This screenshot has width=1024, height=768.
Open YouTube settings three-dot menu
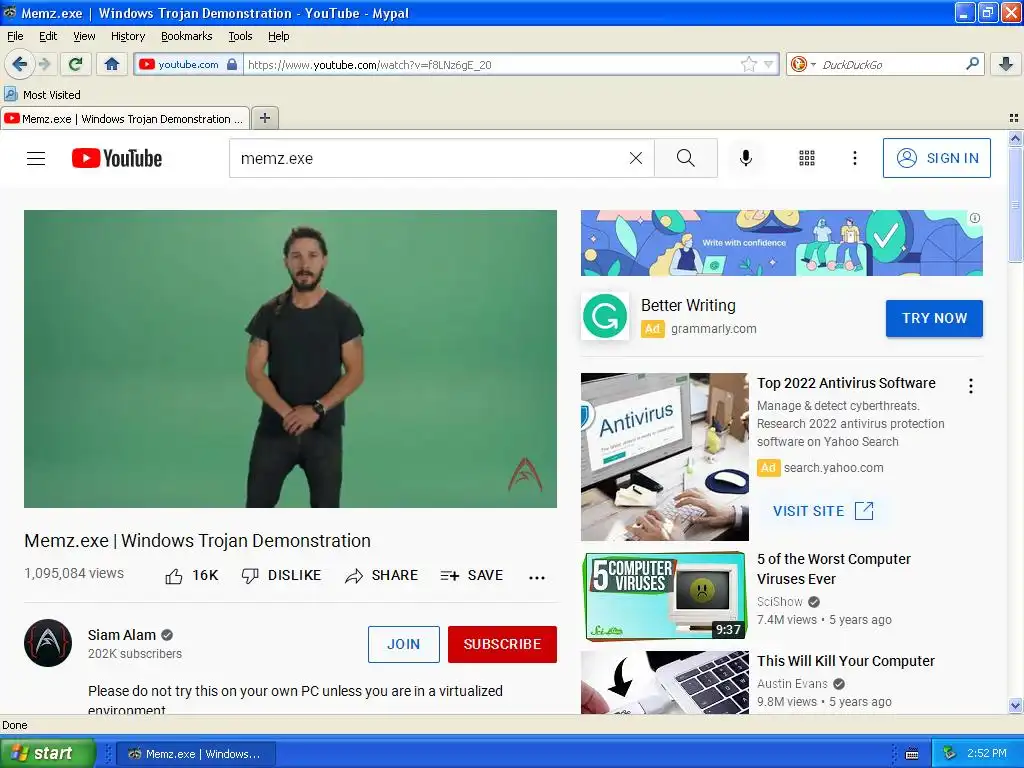(x=855, y=158)
